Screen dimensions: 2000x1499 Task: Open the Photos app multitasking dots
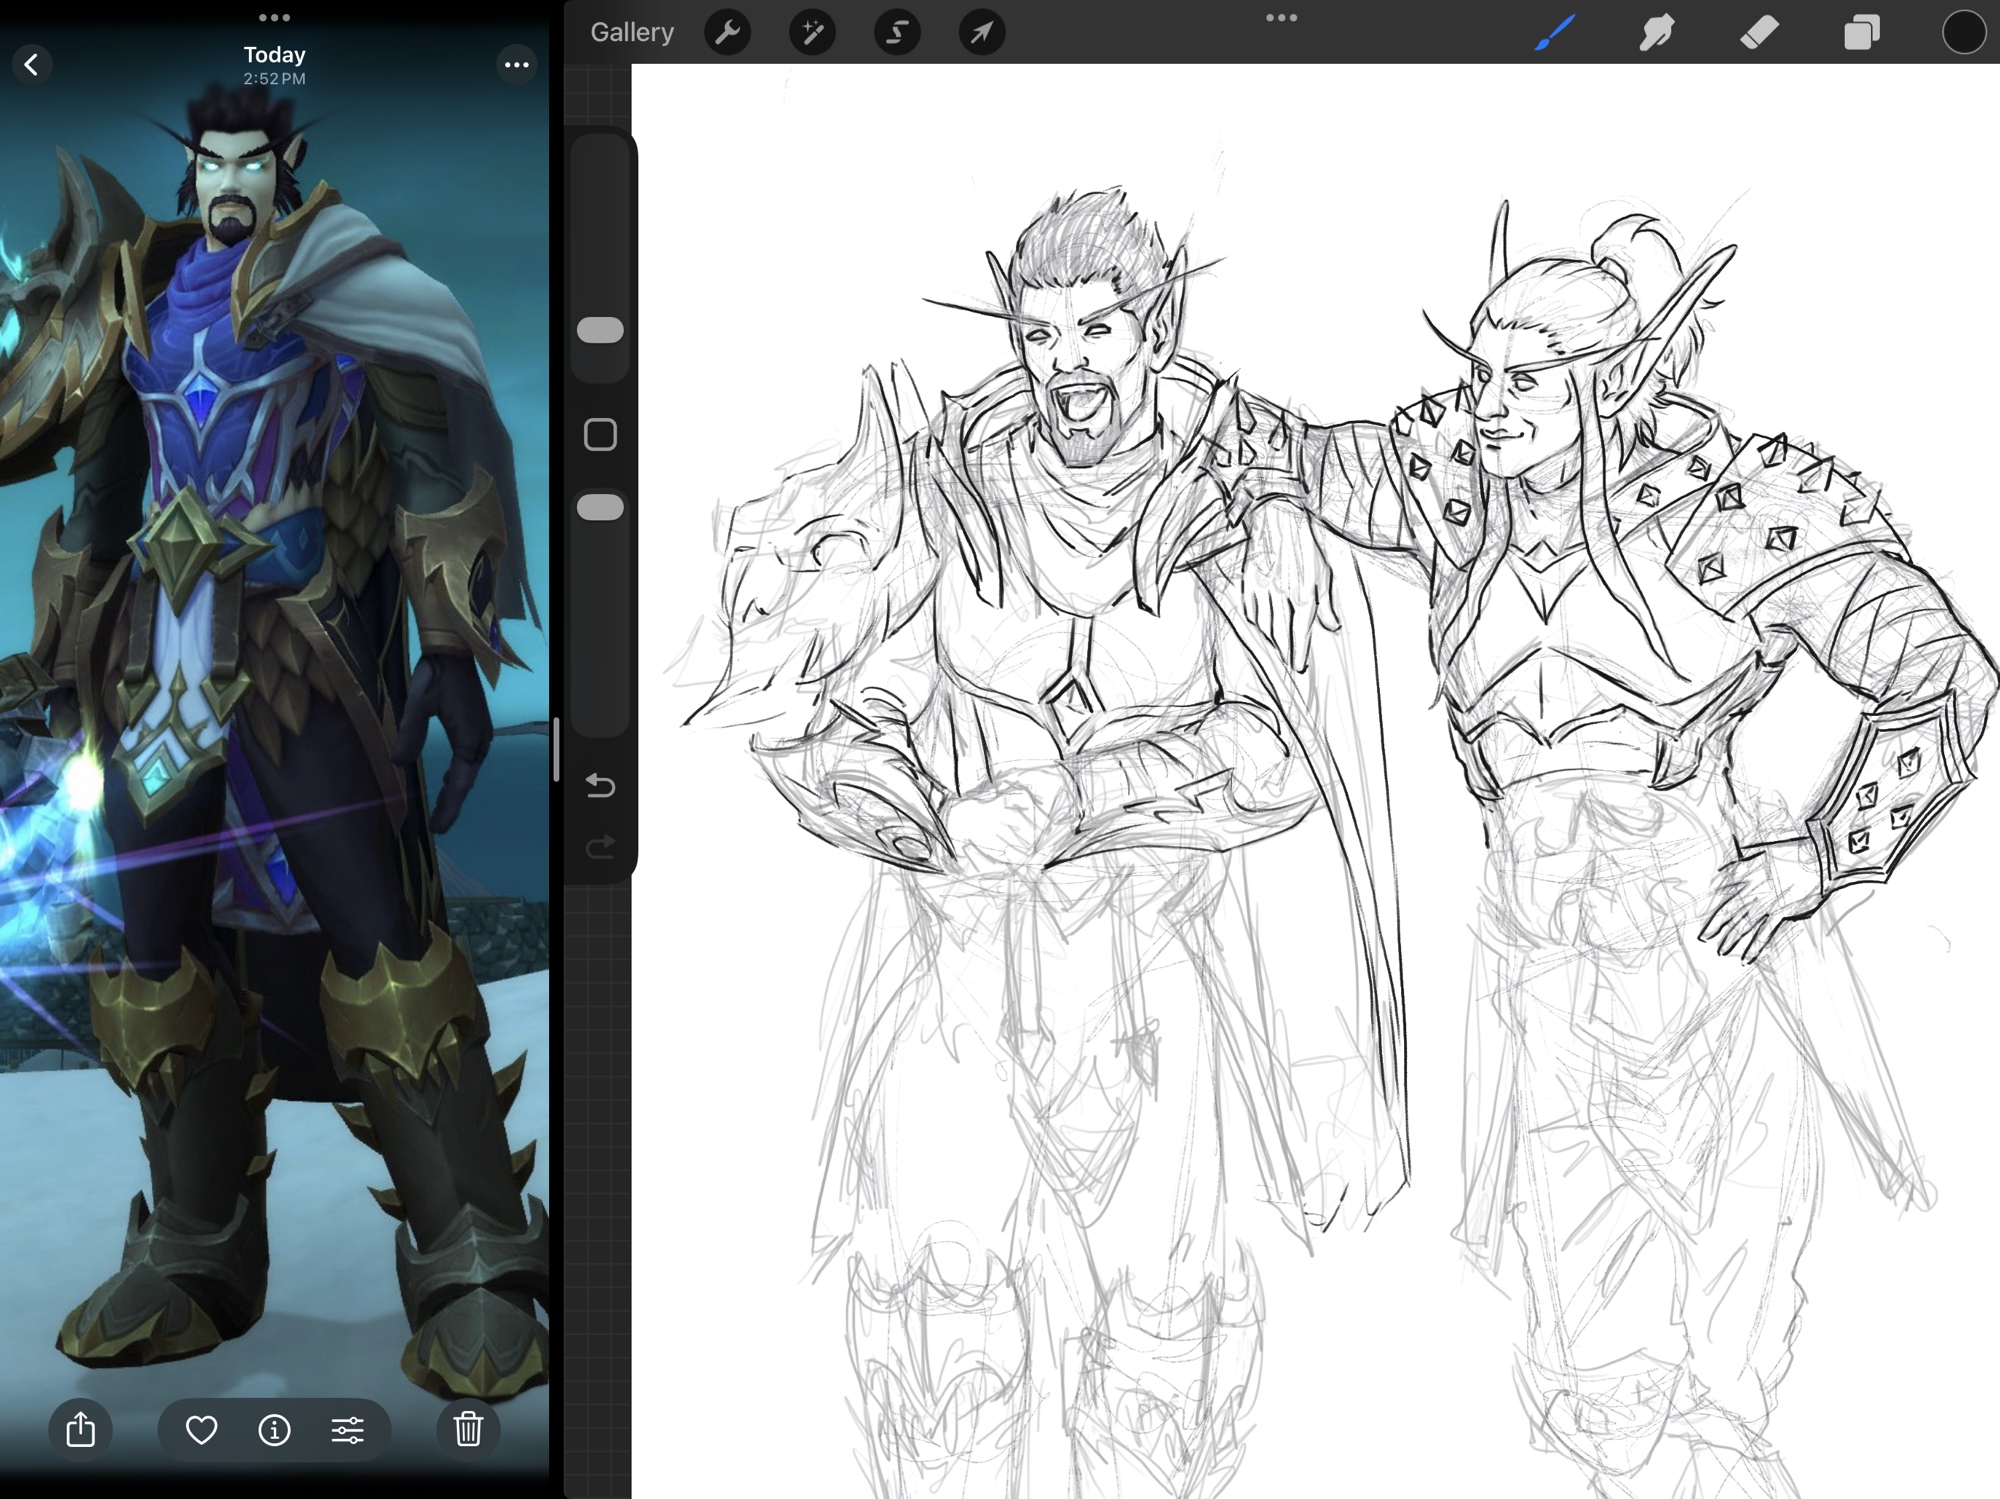point(274,17)
